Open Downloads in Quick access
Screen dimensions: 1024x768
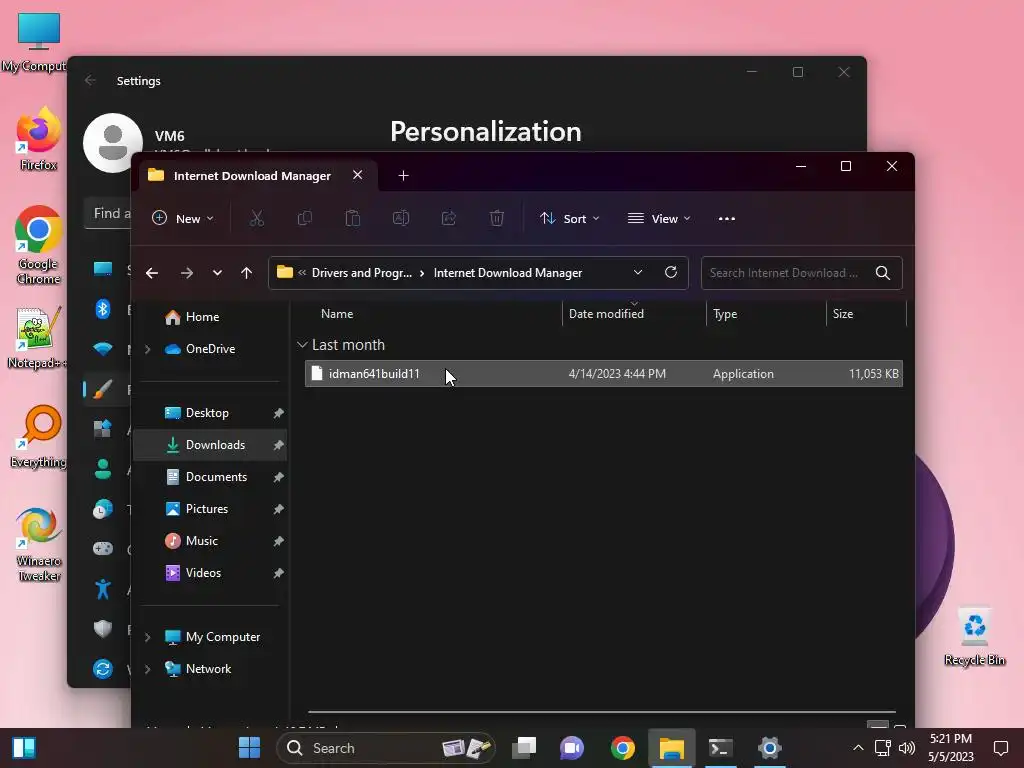(x=210, y=445)
